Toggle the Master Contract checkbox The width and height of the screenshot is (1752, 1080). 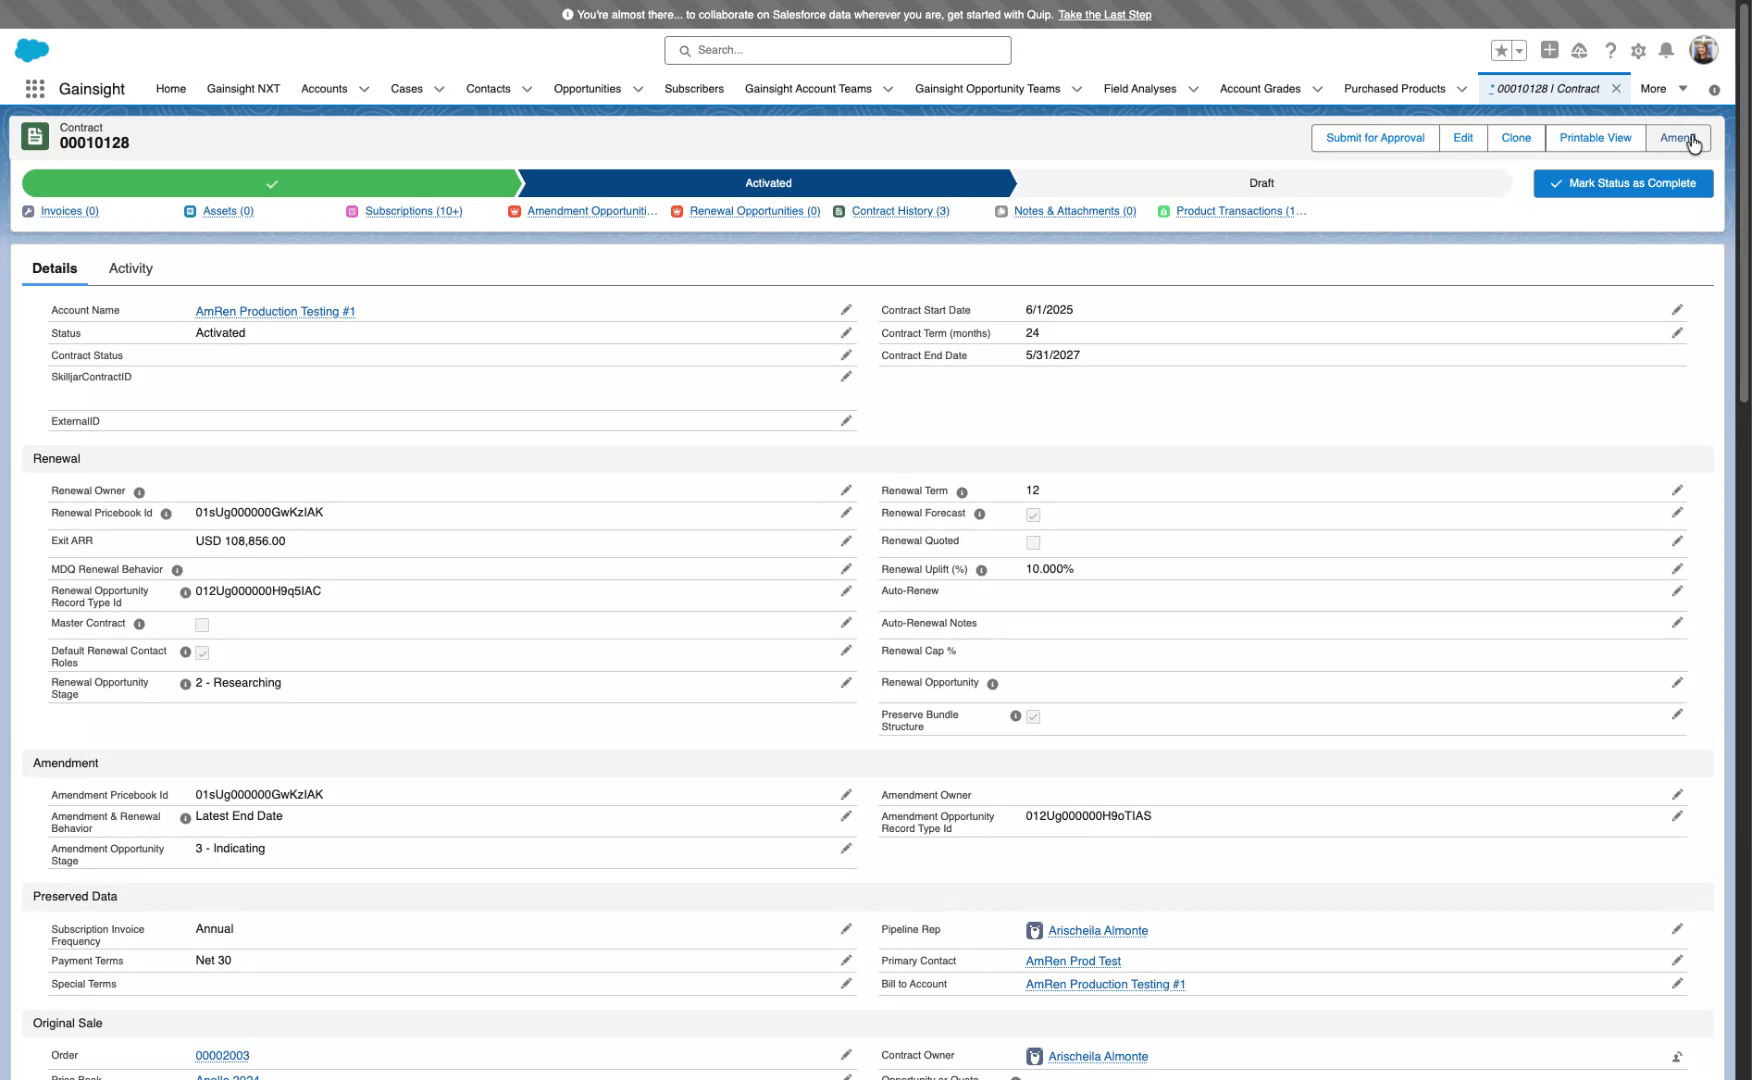click(x=202, y=624)
